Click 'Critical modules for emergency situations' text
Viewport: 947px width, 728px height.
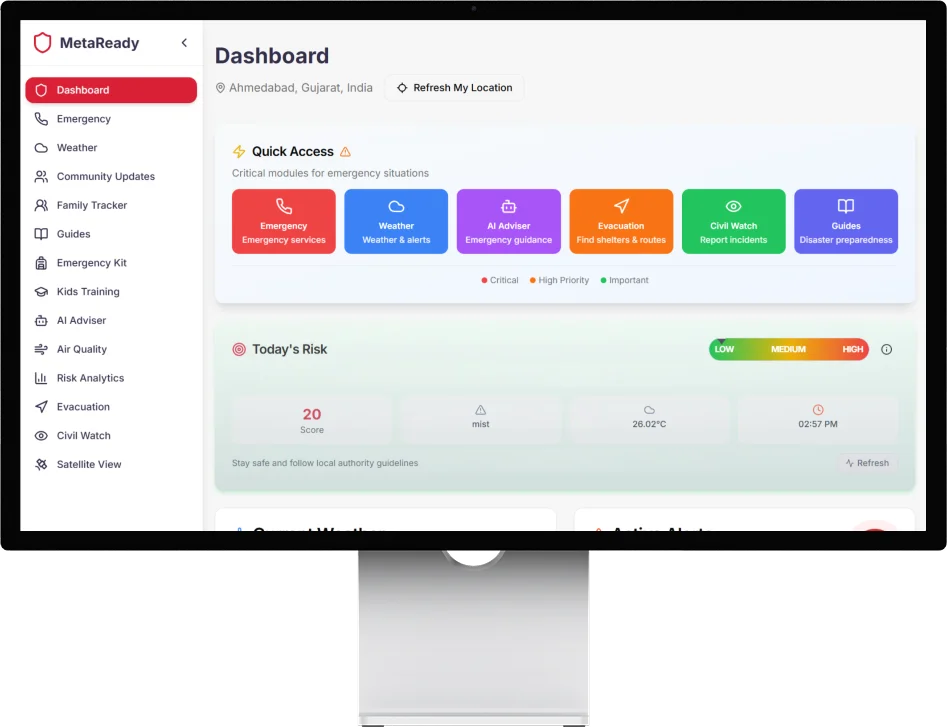330,173
